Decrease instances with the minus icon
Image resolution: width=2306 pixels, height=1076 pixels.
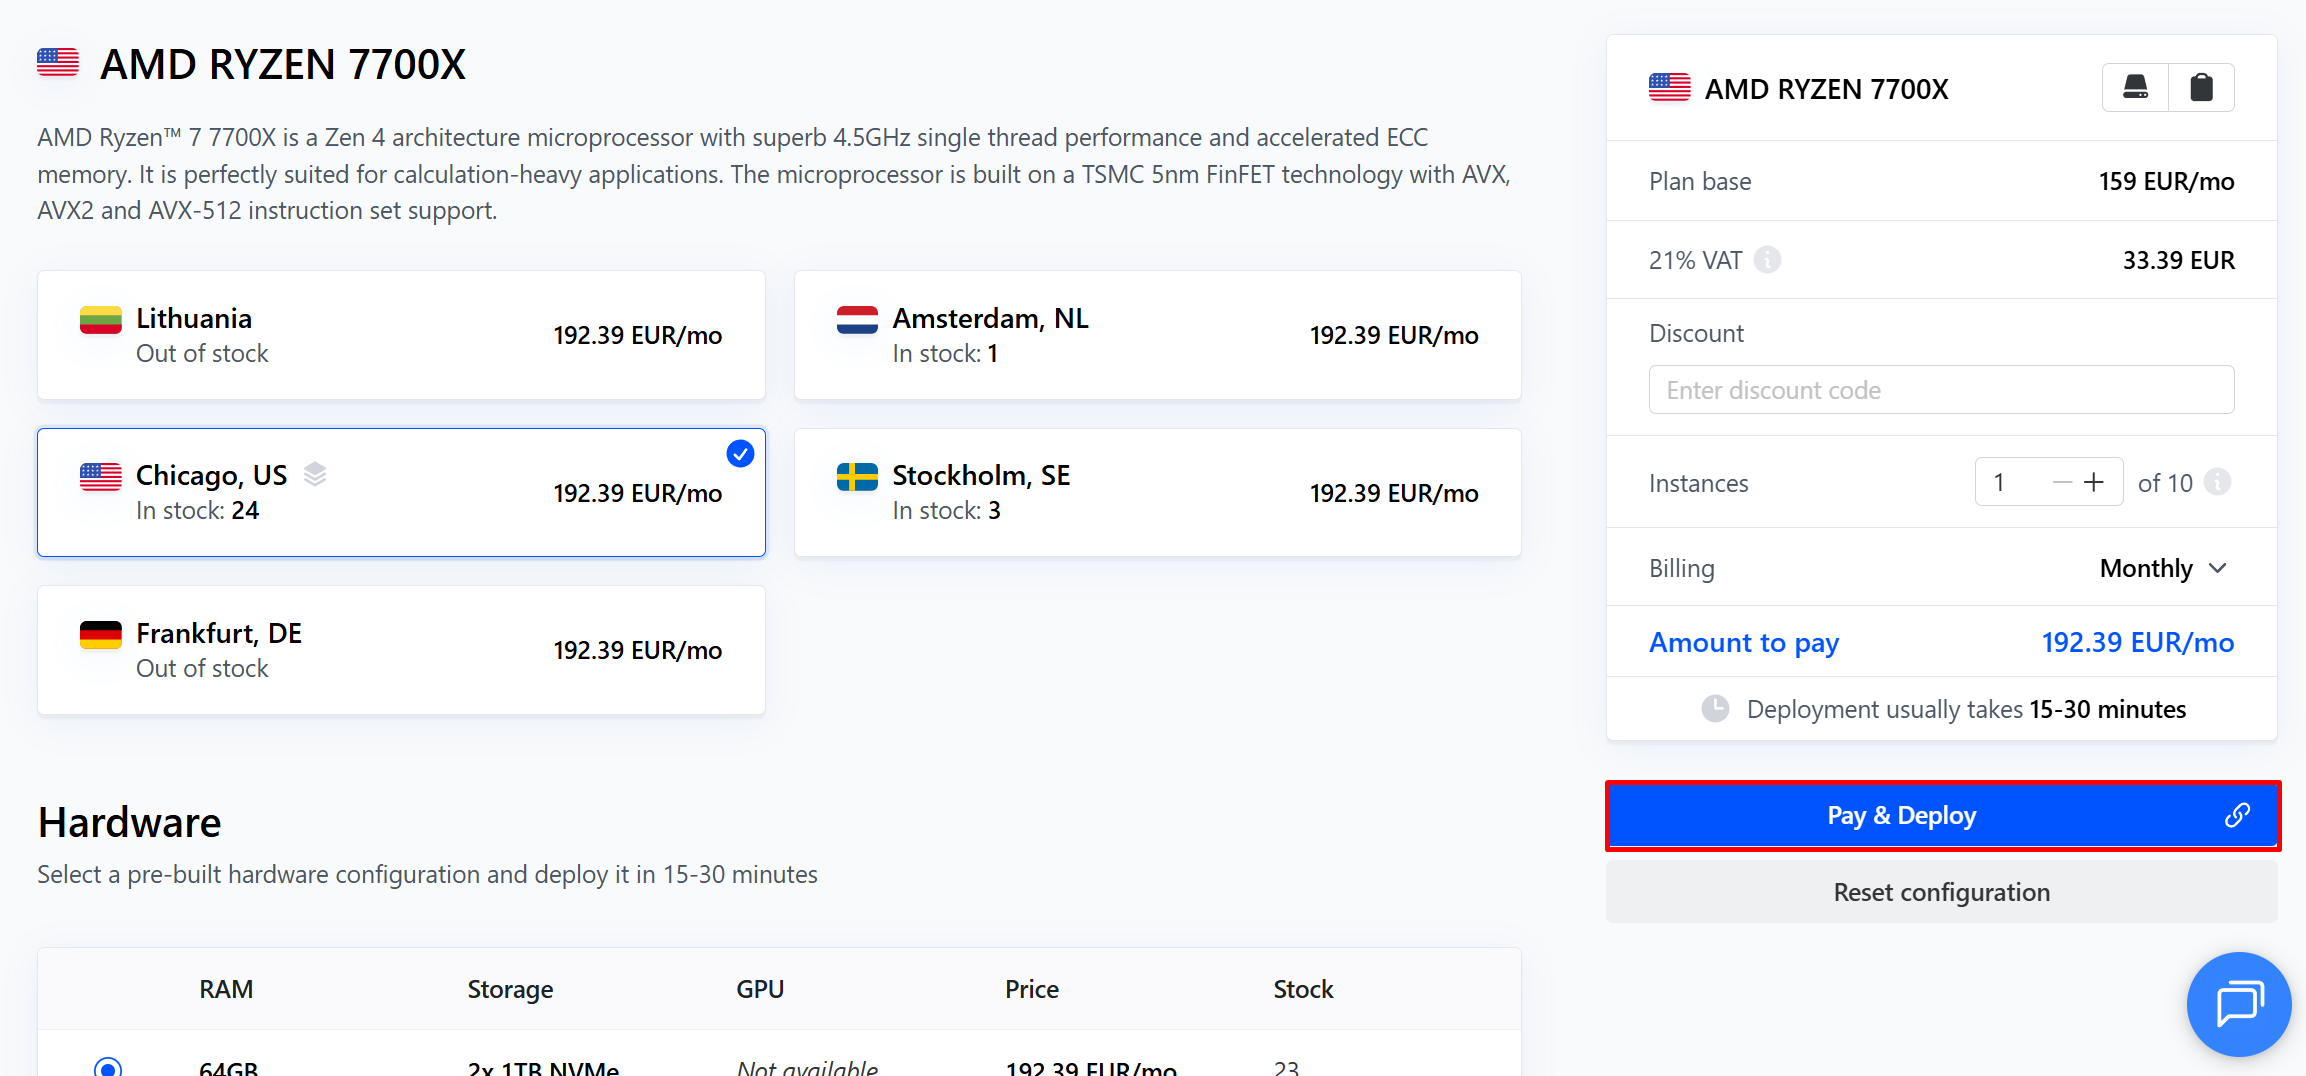click(2061, 483)
